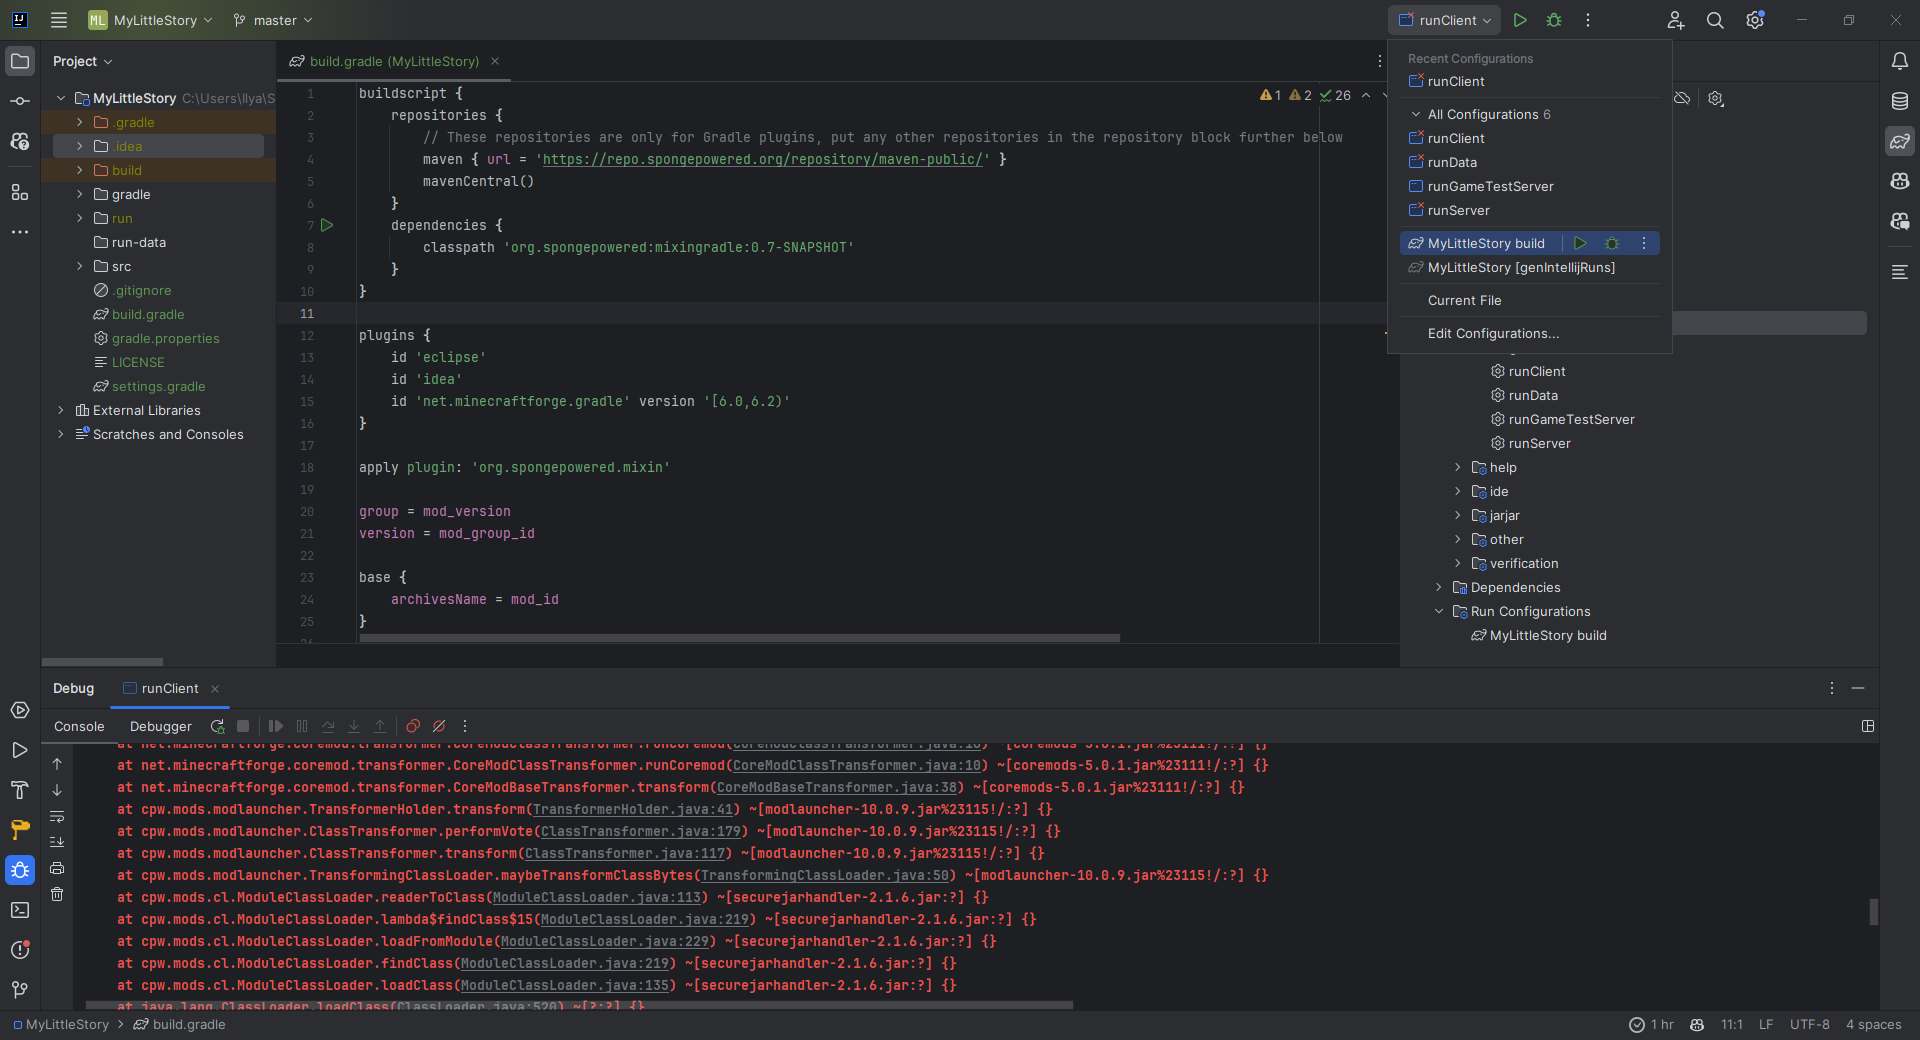This screenshot has width=1920, height=1040.
Task: Toggle Mute Breakpoints in debugger toolbar
Action: click(x=439, y=726)
